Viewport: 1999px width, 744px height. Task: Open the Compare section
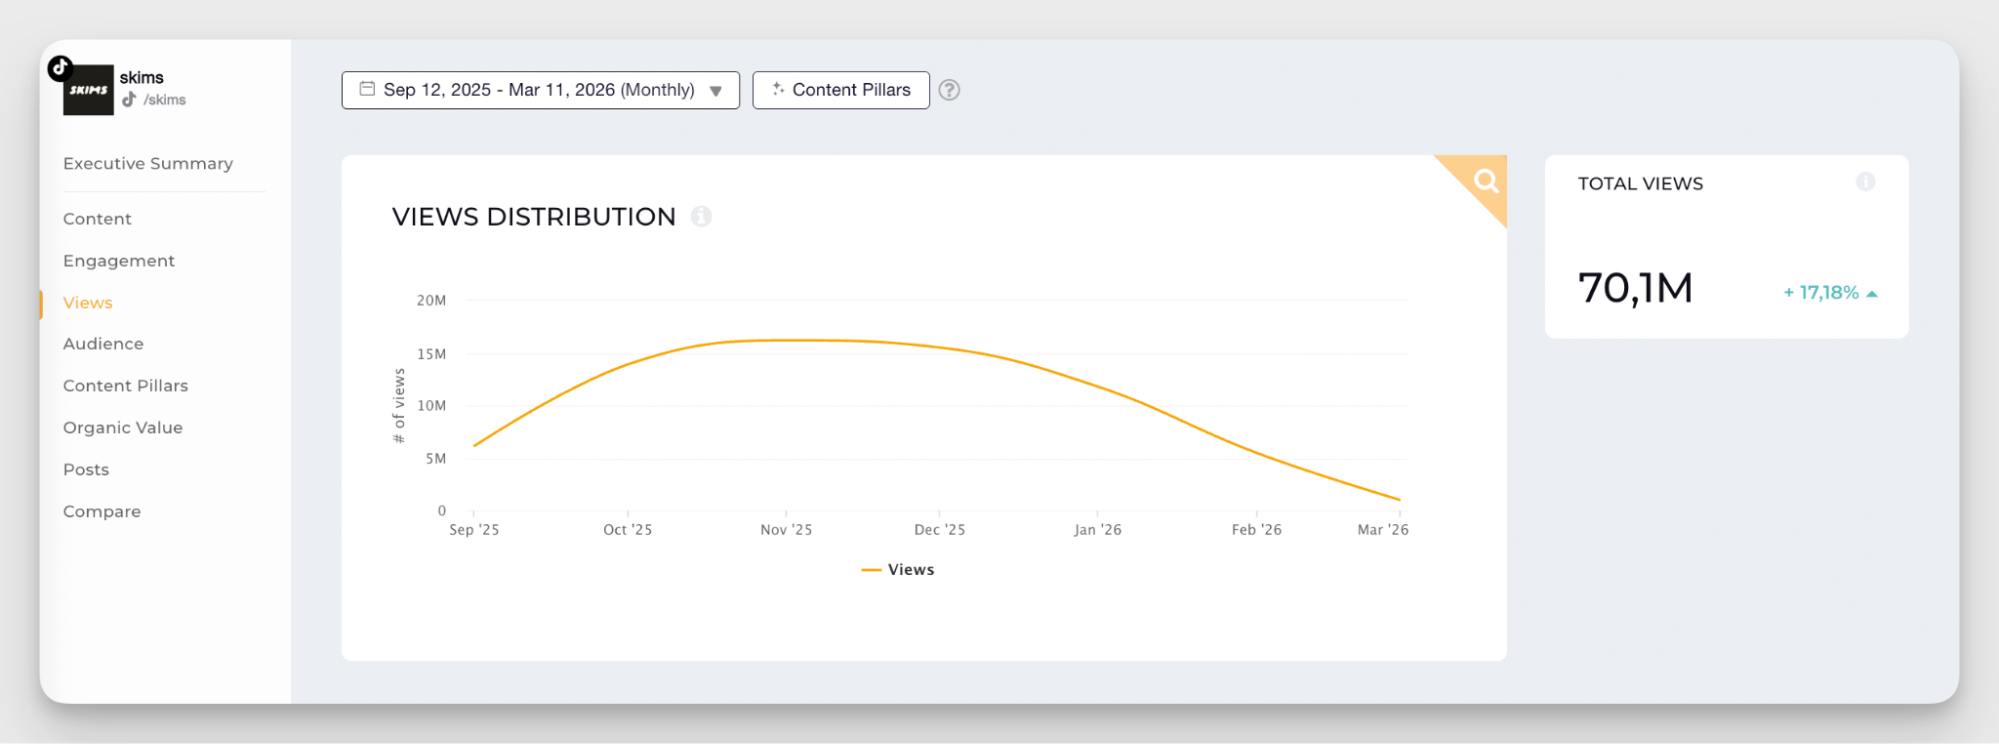(102, 512)
